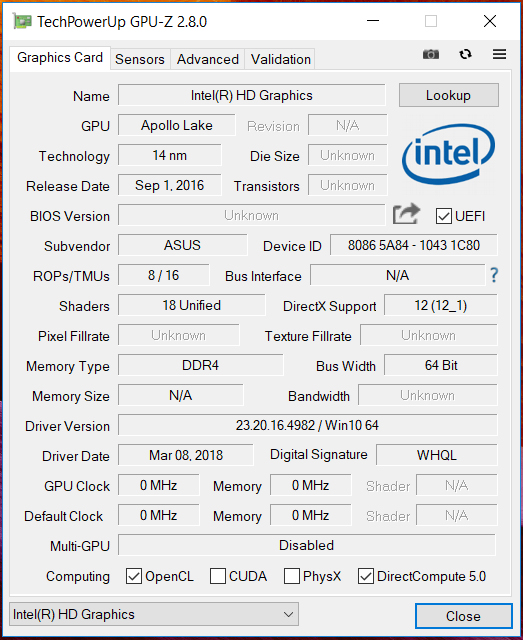Go to the Validation tab

coord(280,59)
